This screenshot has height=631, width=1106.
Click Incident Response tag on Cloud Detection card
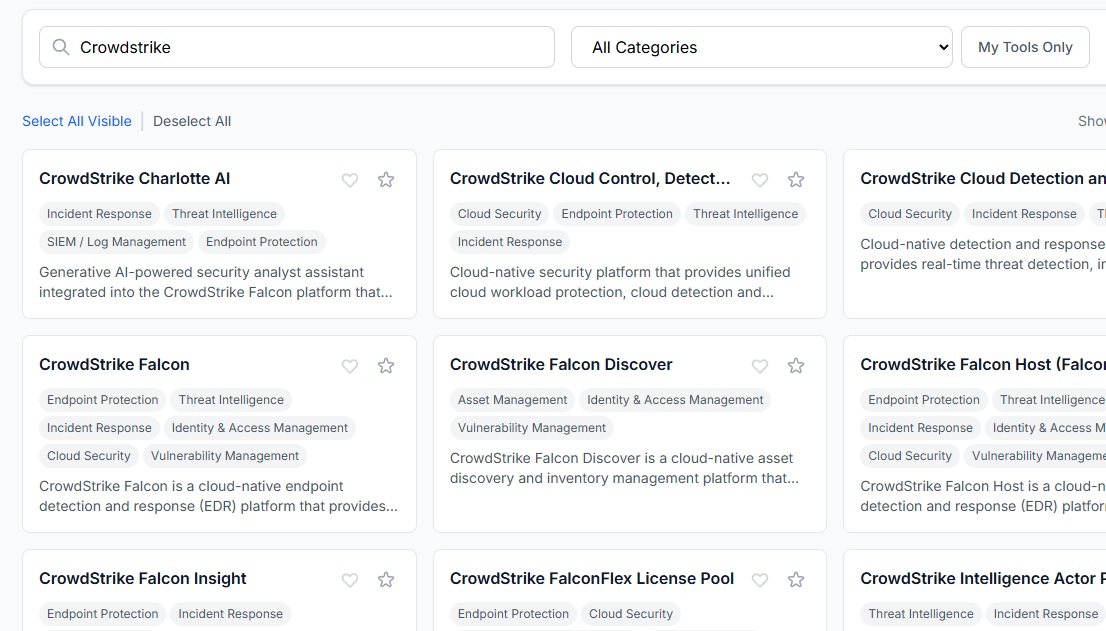click(1024, 214)
